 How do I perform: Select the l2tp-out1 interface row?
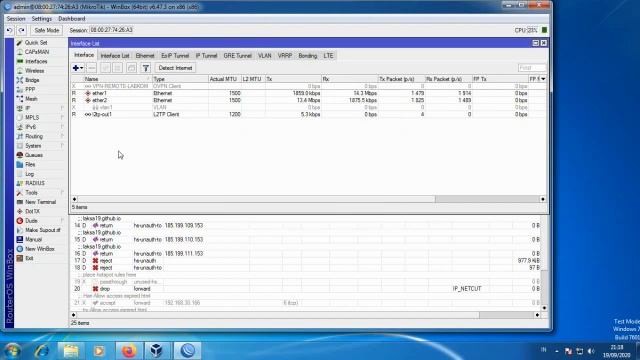pyautogui.click(x=309, y=114)
